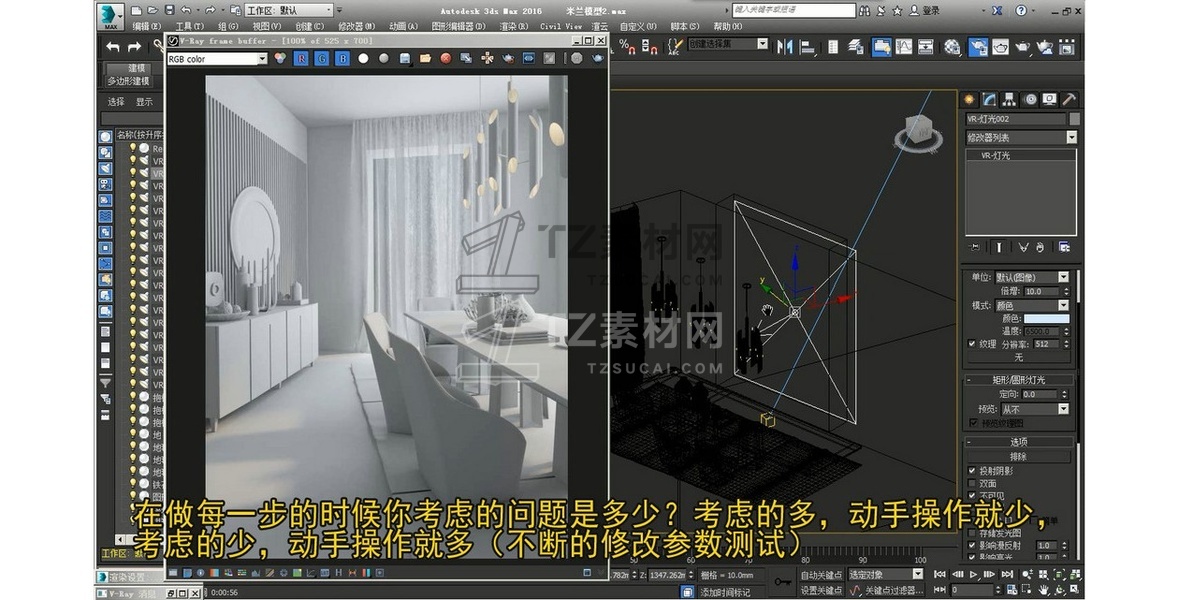Open the Curve Editor icon

pyautogui.click(x=903, y=47)
